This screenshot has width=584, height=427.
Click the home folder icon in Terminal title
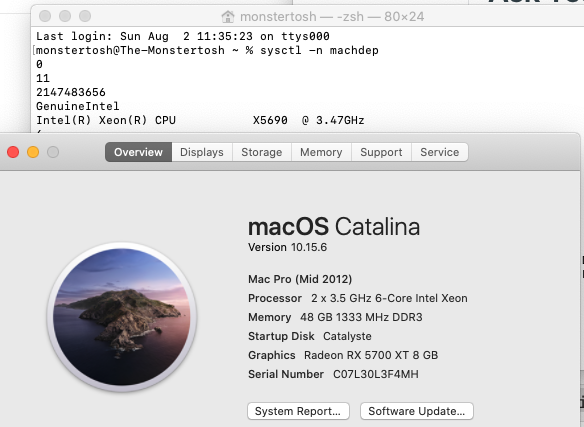point(228,16)
